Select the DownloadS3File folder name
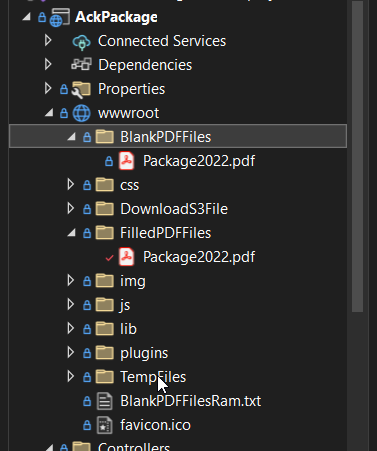 (174, 209)
